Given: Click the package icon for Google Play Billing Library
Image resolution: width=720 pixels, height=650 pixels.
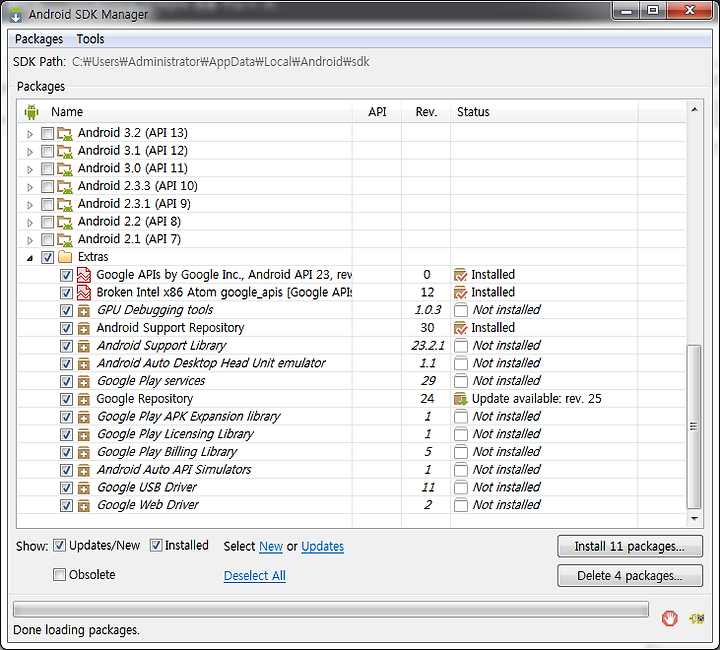Looking at the screenshot, I should tap(84, 453).
